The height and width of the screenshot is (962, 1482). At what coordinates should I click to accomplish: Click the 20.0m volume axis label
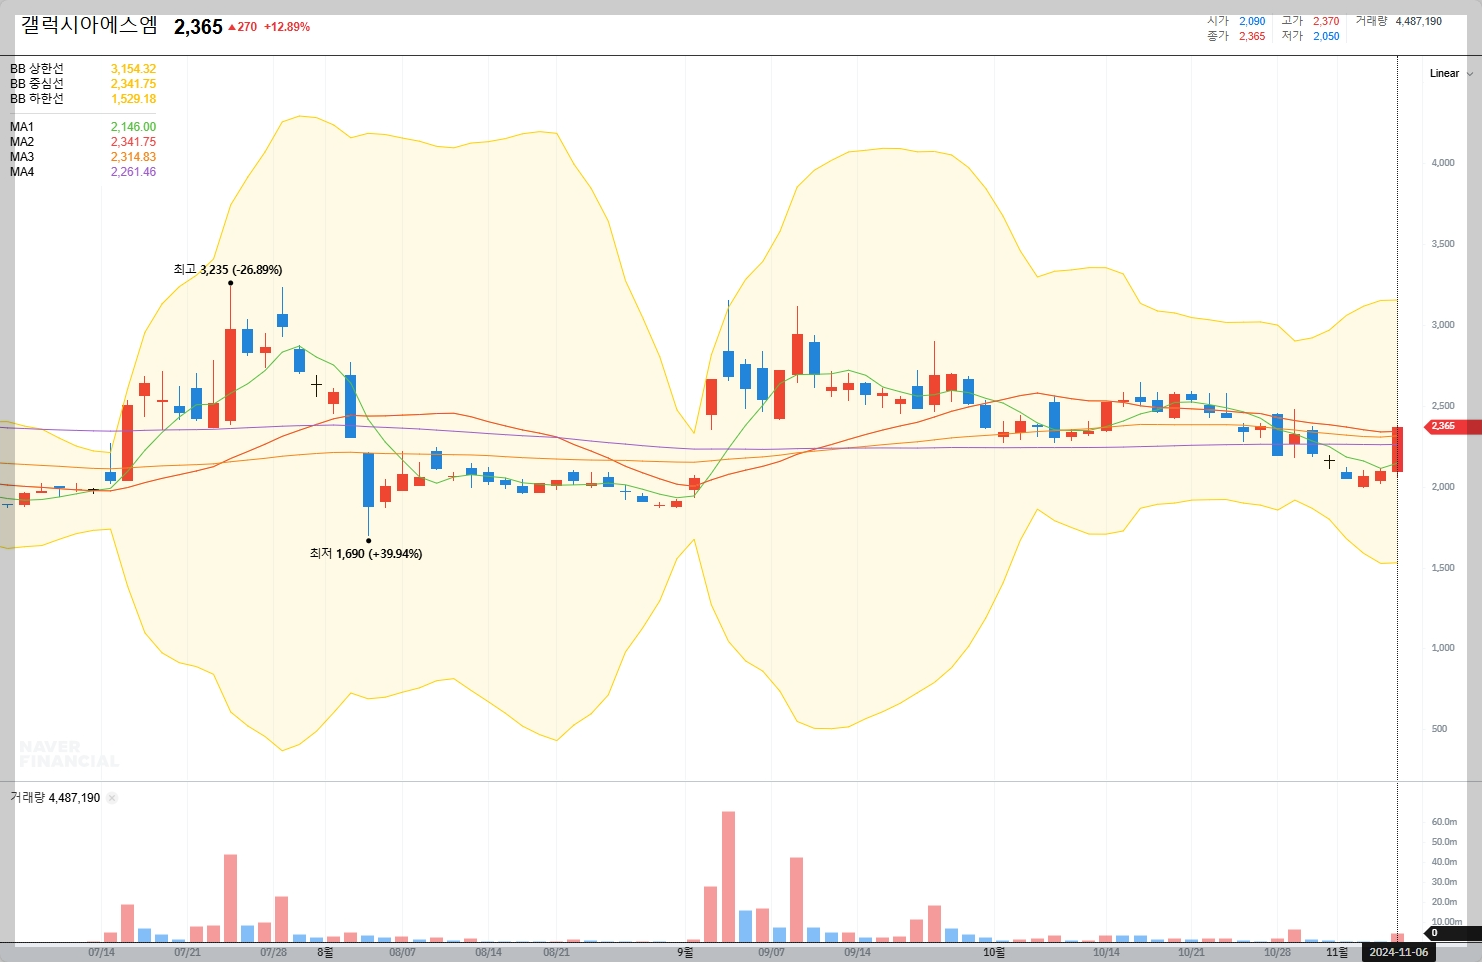[x=1444, y=902]
